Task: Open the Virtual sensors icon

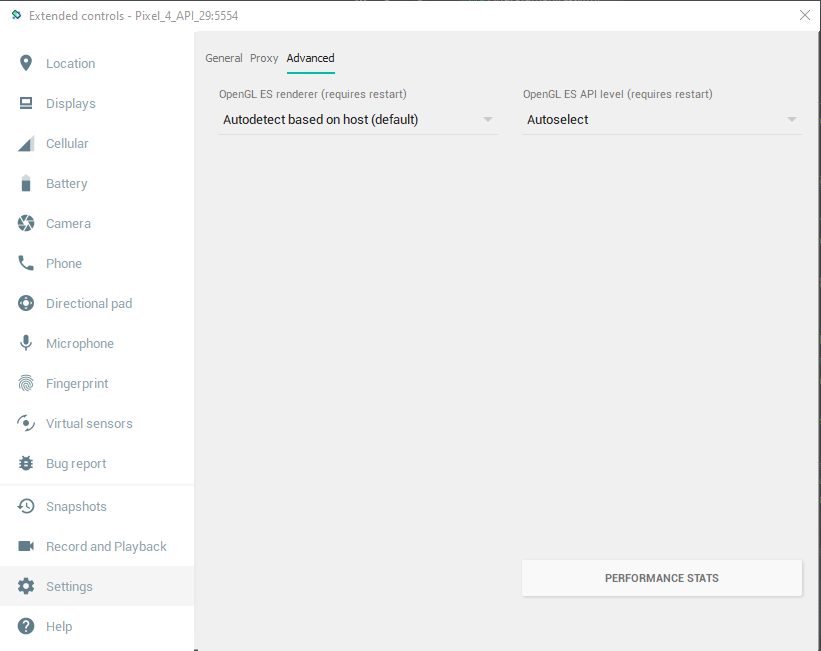Action: pos(24,423)
